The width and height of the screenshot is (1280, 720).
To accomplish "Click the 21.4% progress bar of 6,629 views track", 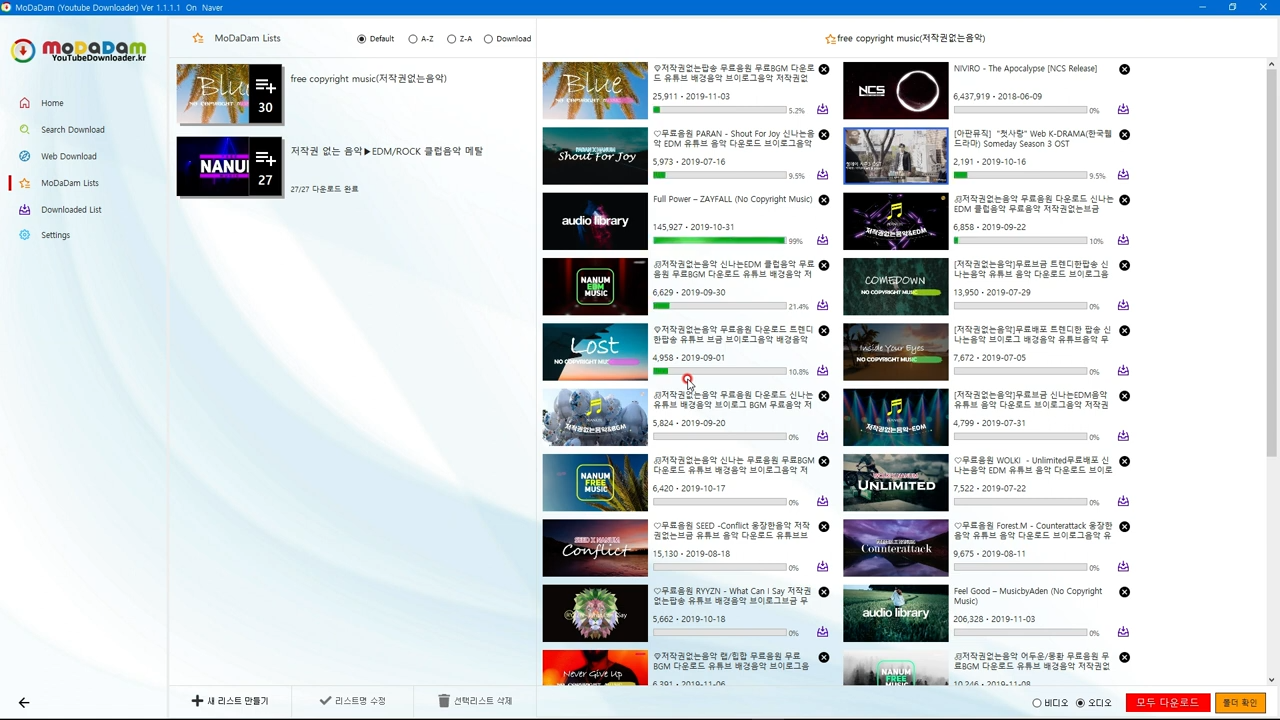I will [719, 306].
